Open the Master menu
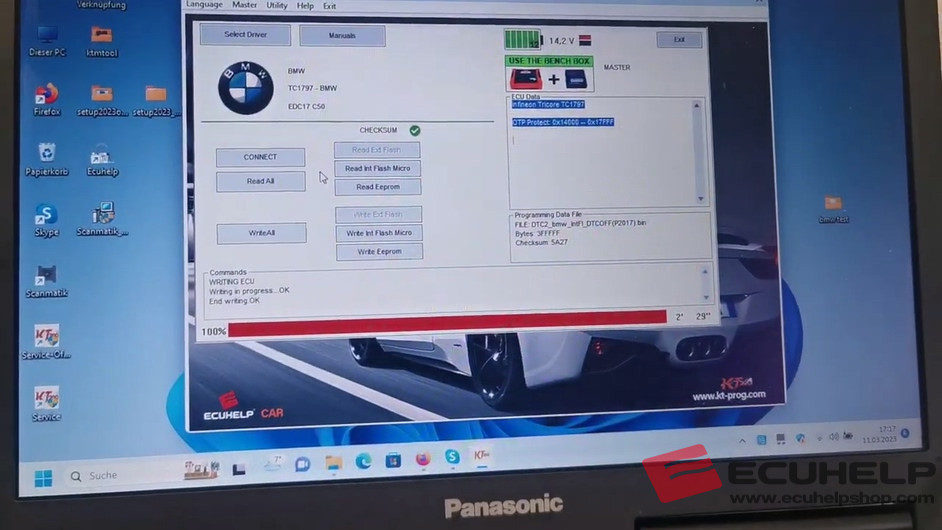942x530 pixels. (x=245, y=5)
